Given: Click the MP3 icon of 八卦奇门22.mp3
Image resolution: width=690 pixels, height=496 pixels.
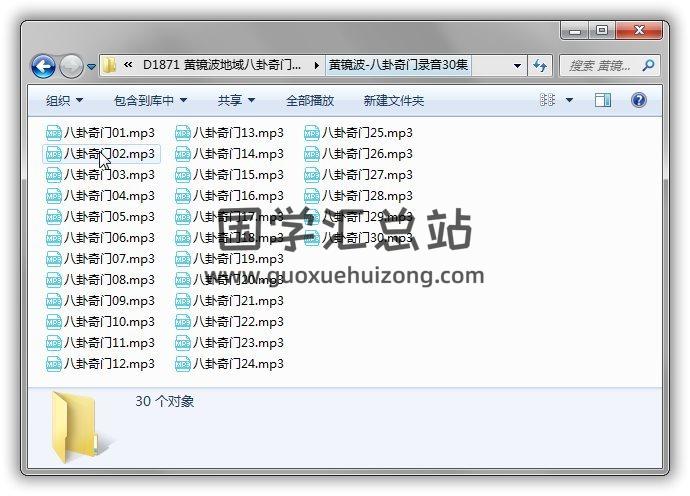Looking at the screenshot, I should coord(183,321).
